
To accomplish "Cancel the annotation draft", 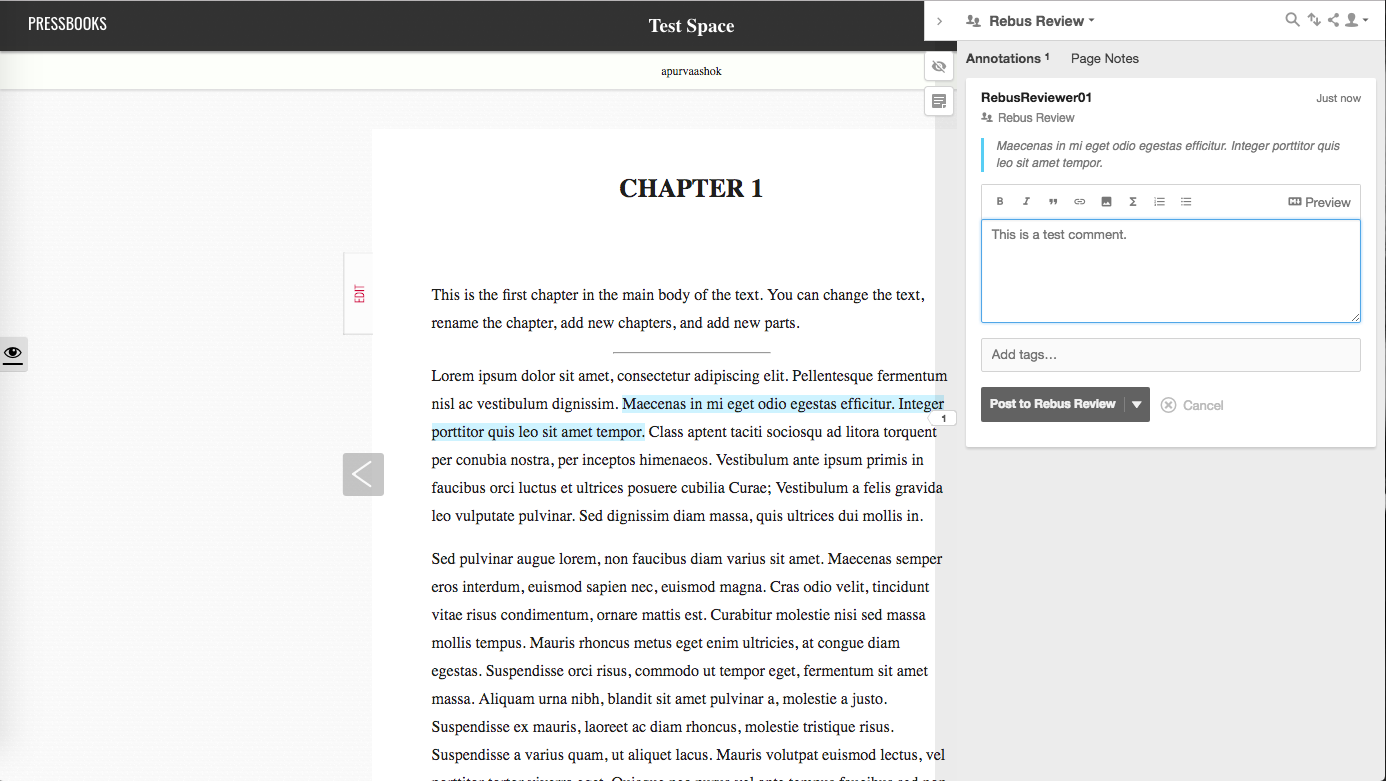I will (x=1192, y=405).
